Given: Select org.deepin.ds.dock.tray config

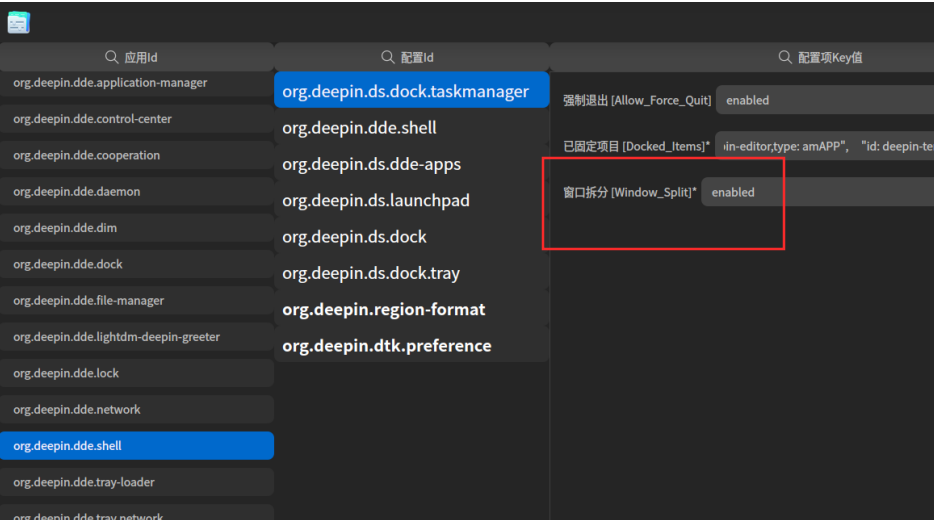Looking at the screenshot, I should tap(412, 273).
